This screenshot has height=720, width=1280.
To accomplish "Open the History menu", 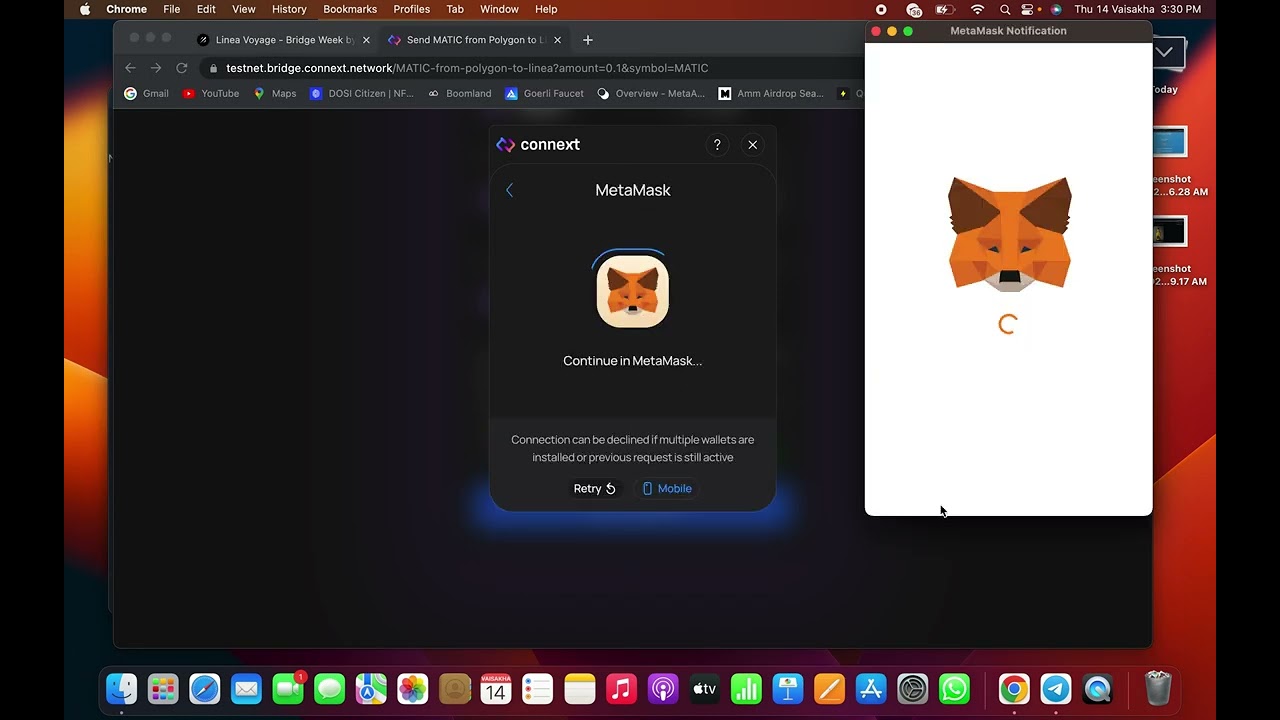I will pos(289,9).
